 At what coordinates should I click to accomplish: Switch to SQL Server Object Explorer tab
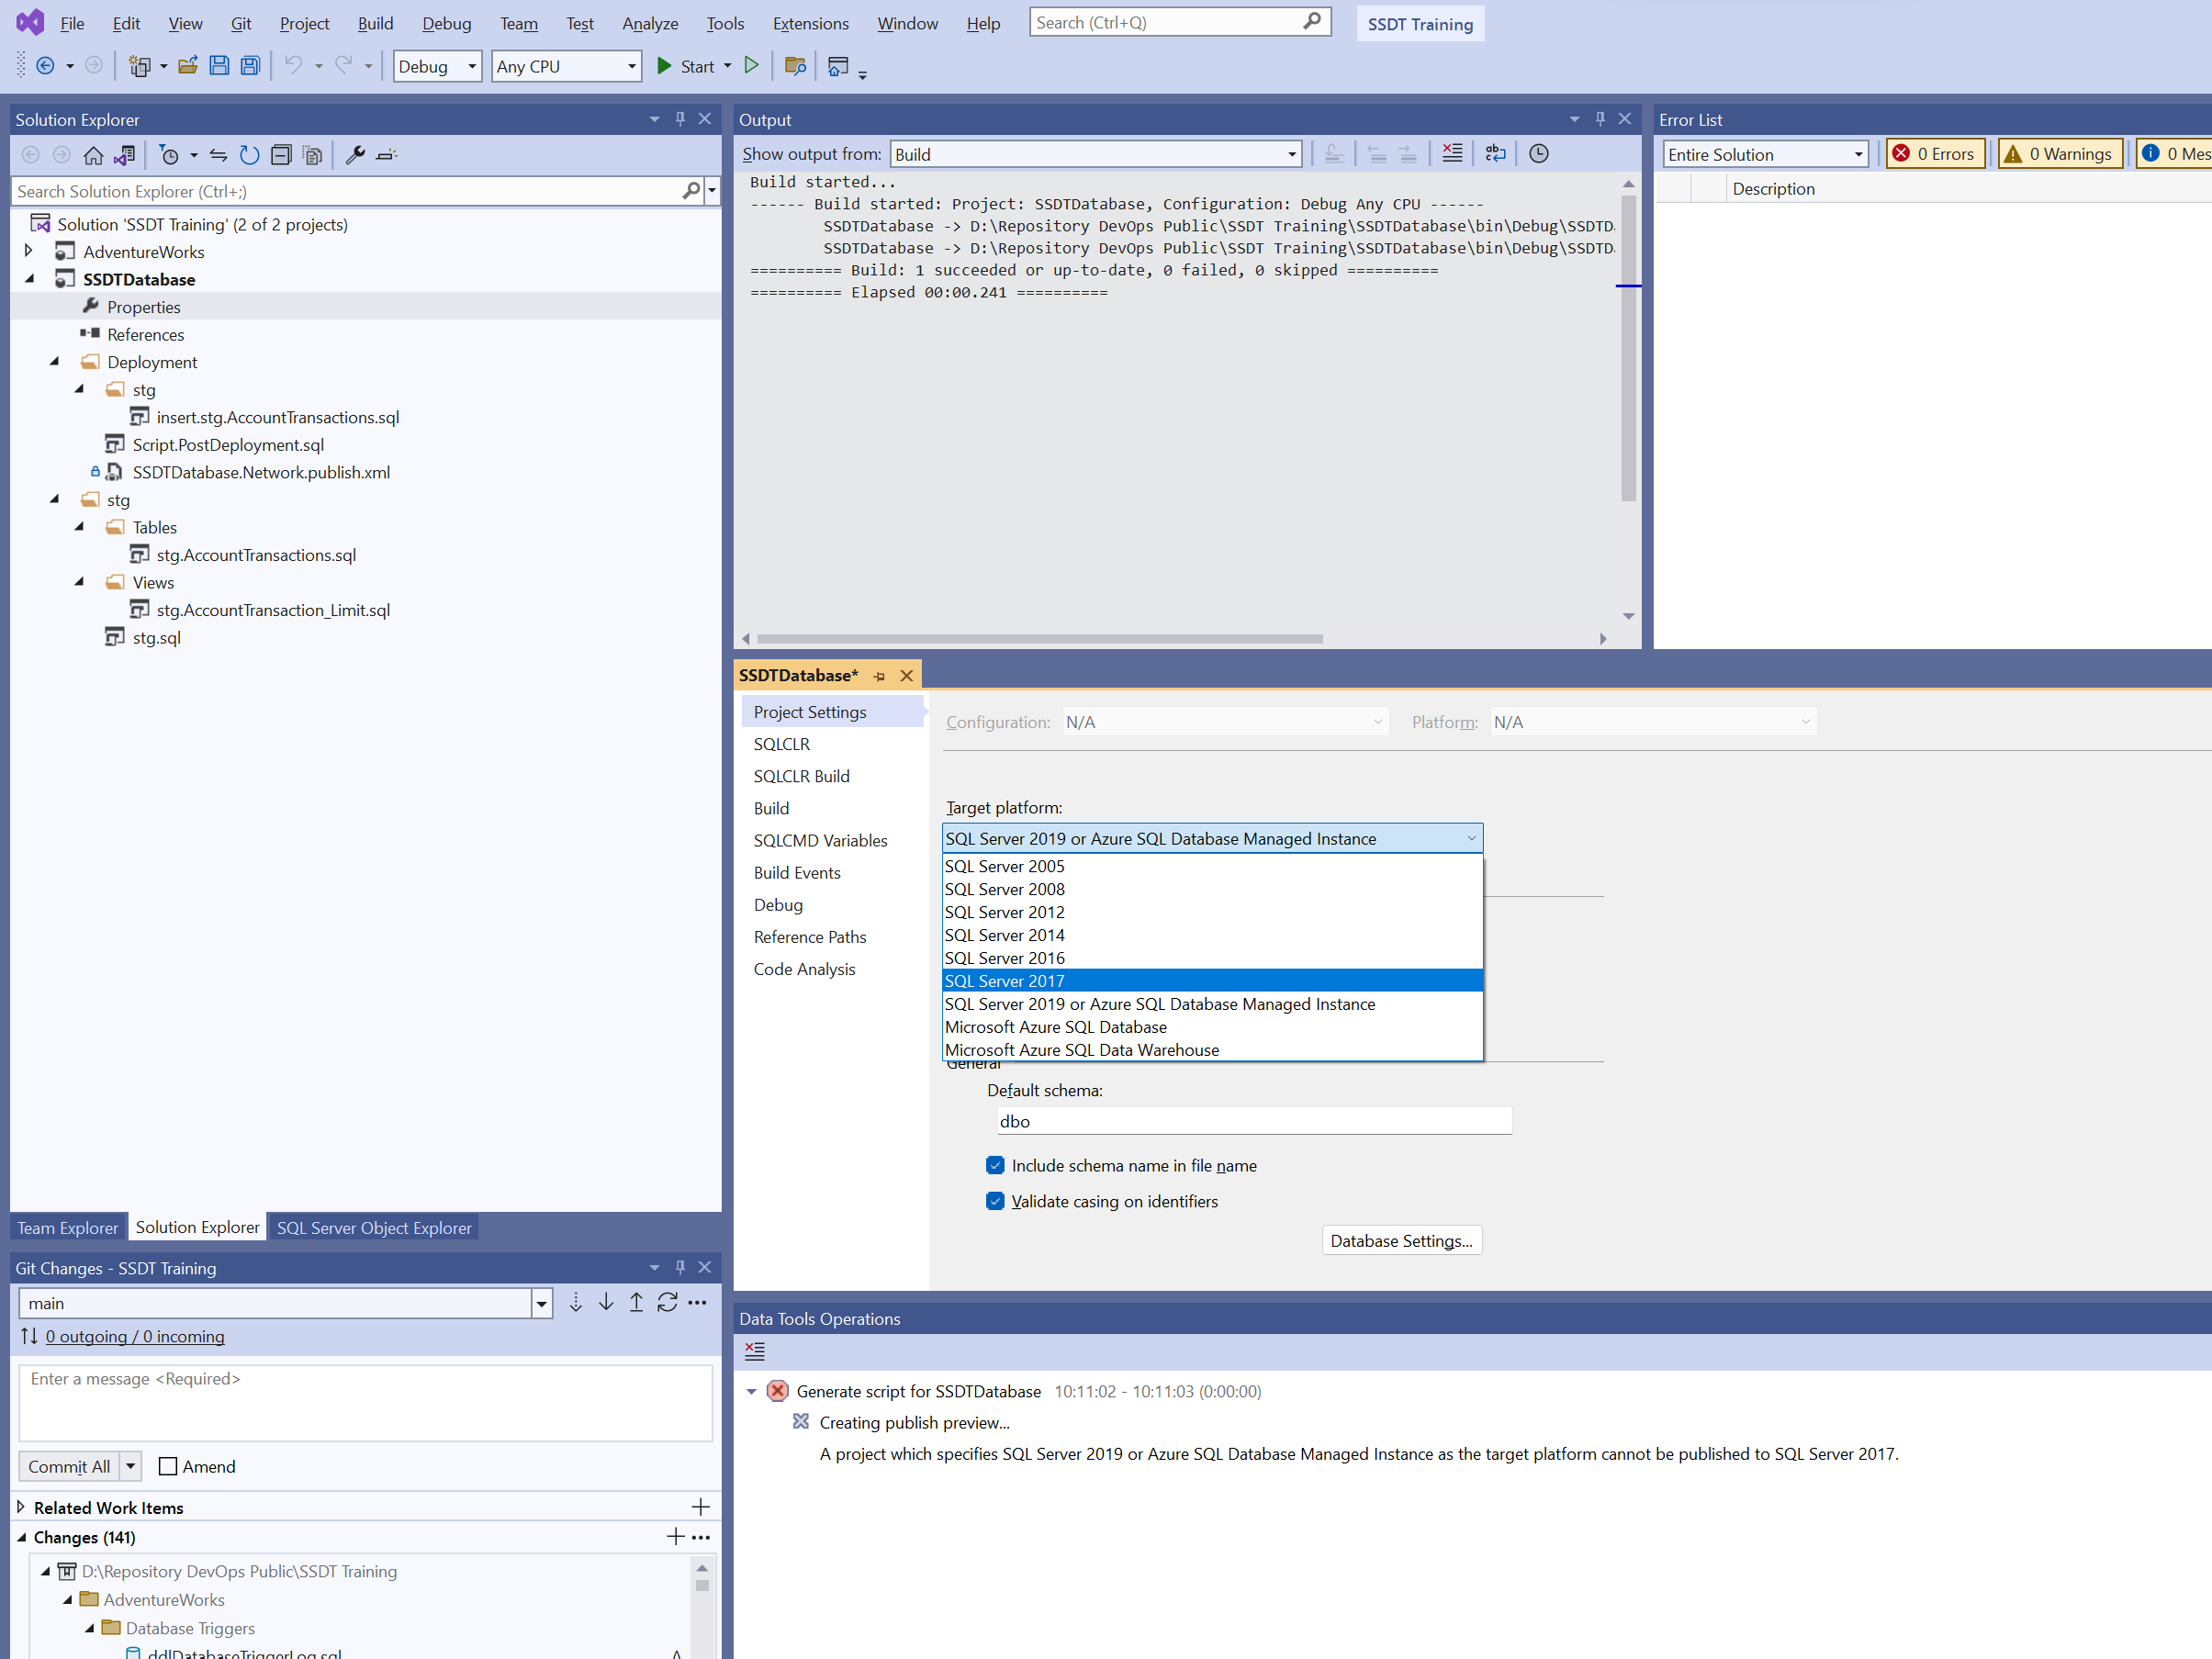point(374,1227)
